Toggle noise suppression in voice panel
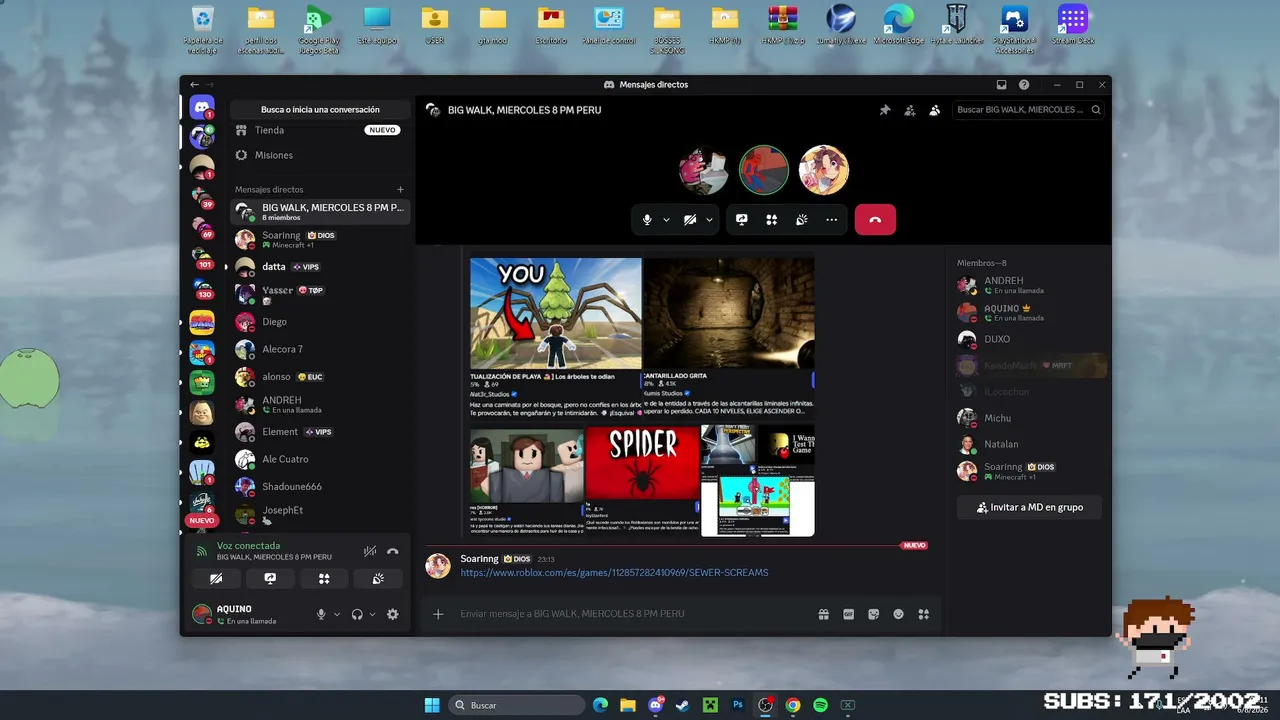This screenshot has height=720, width=1280. (x=370, y=551)
